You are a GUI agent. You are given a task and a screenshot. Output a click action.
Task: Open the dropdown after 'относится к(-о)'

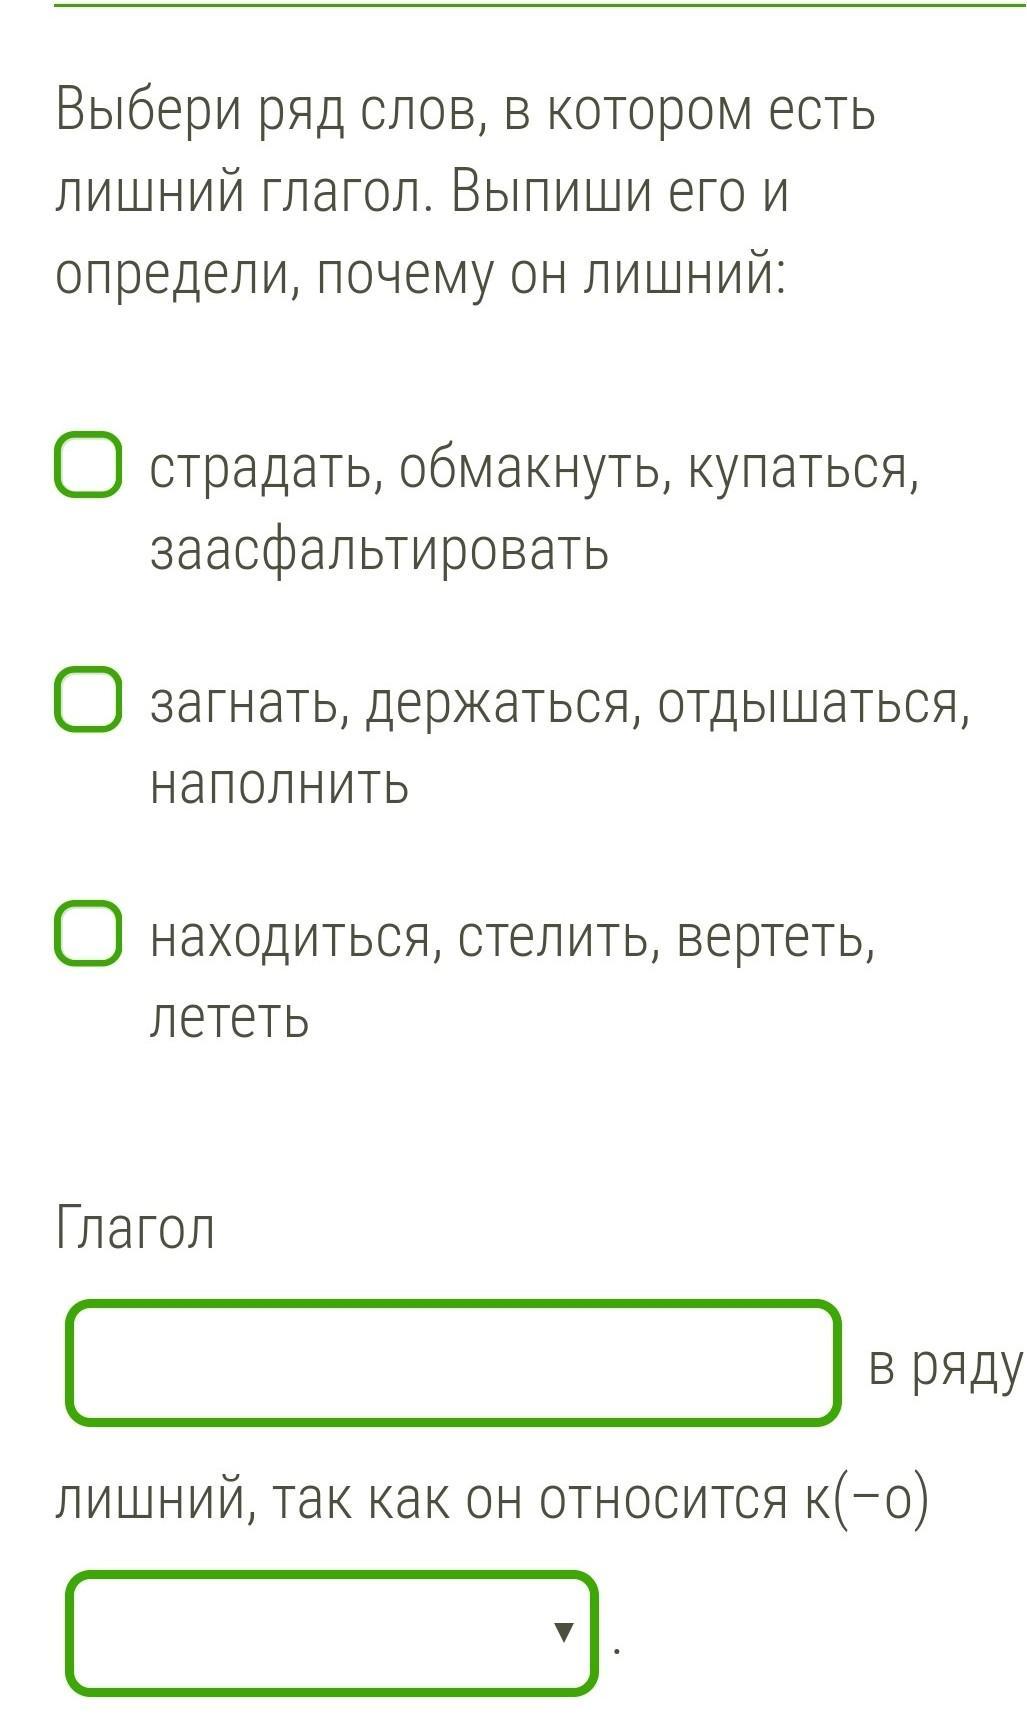click(331, 1633)
